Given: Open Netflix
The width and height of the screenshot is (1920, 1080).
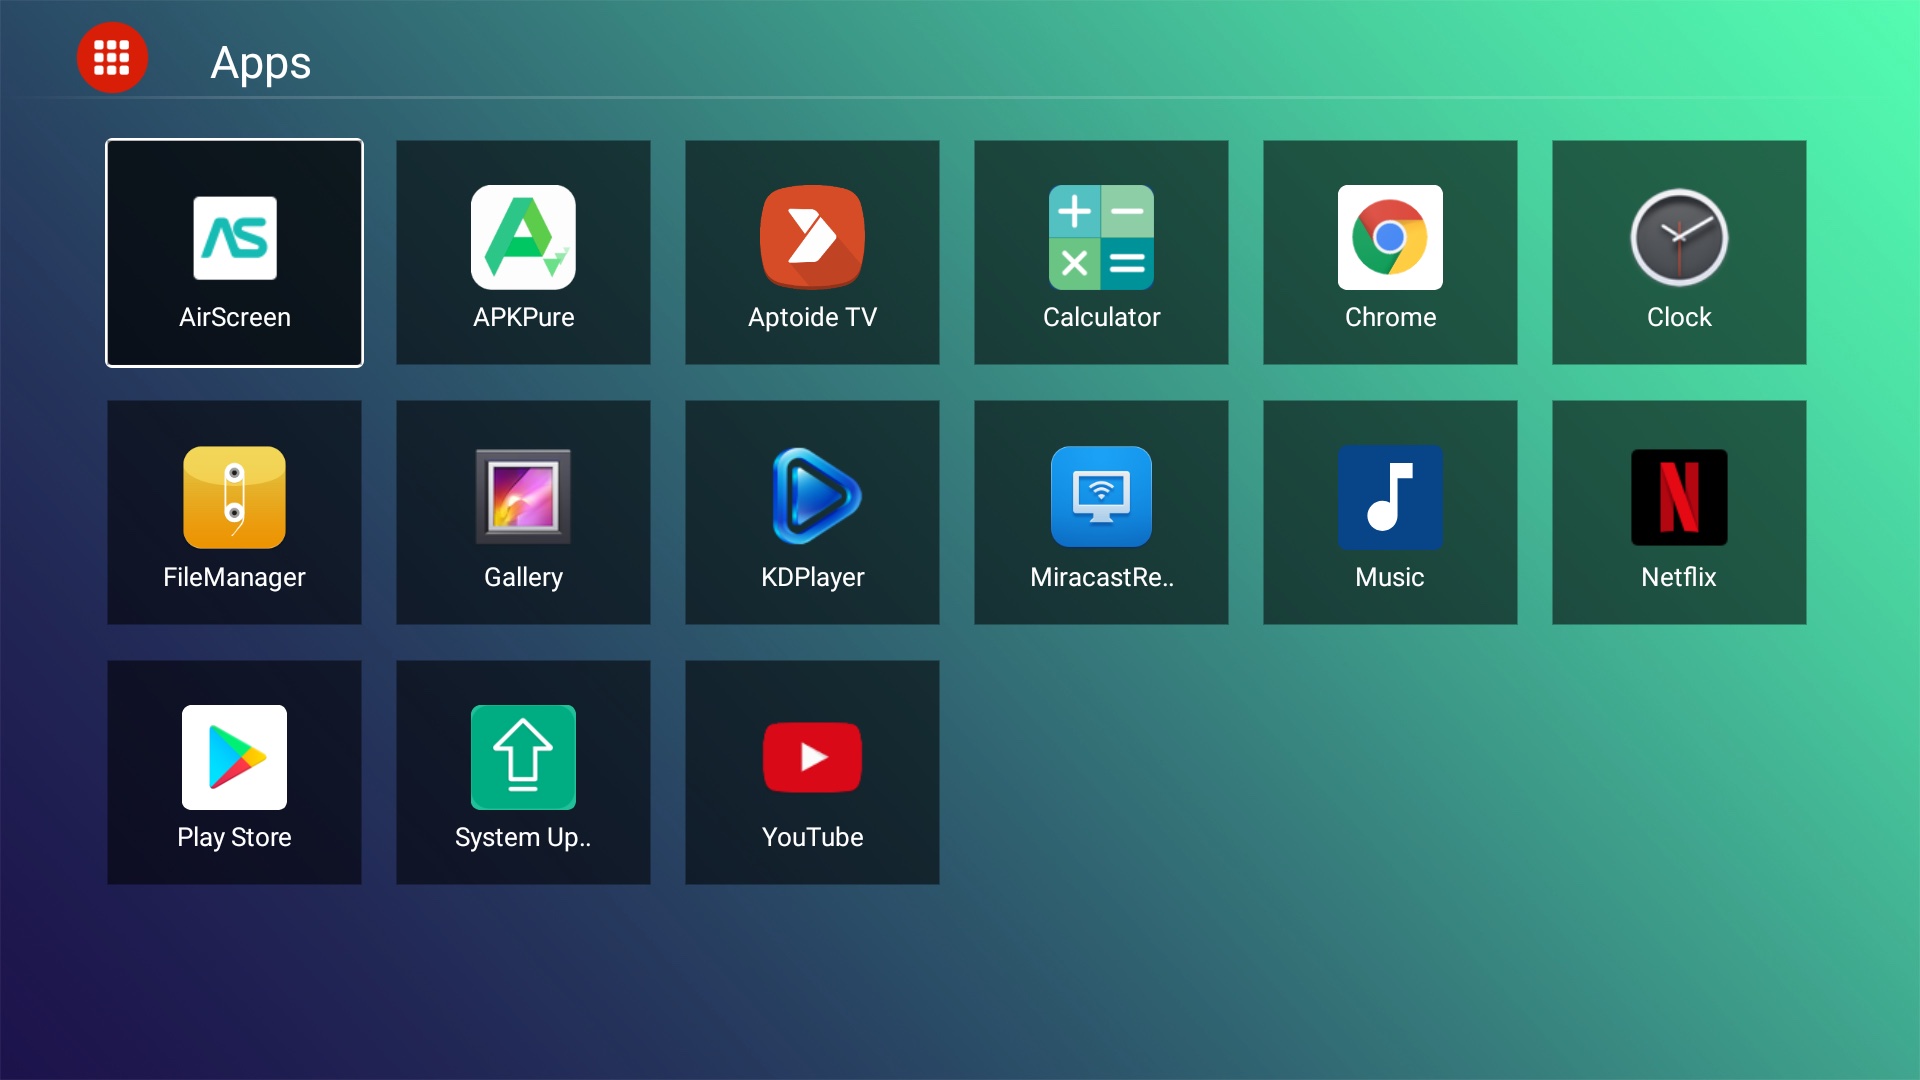Looking at the screenshot, I should [1679, 512].
